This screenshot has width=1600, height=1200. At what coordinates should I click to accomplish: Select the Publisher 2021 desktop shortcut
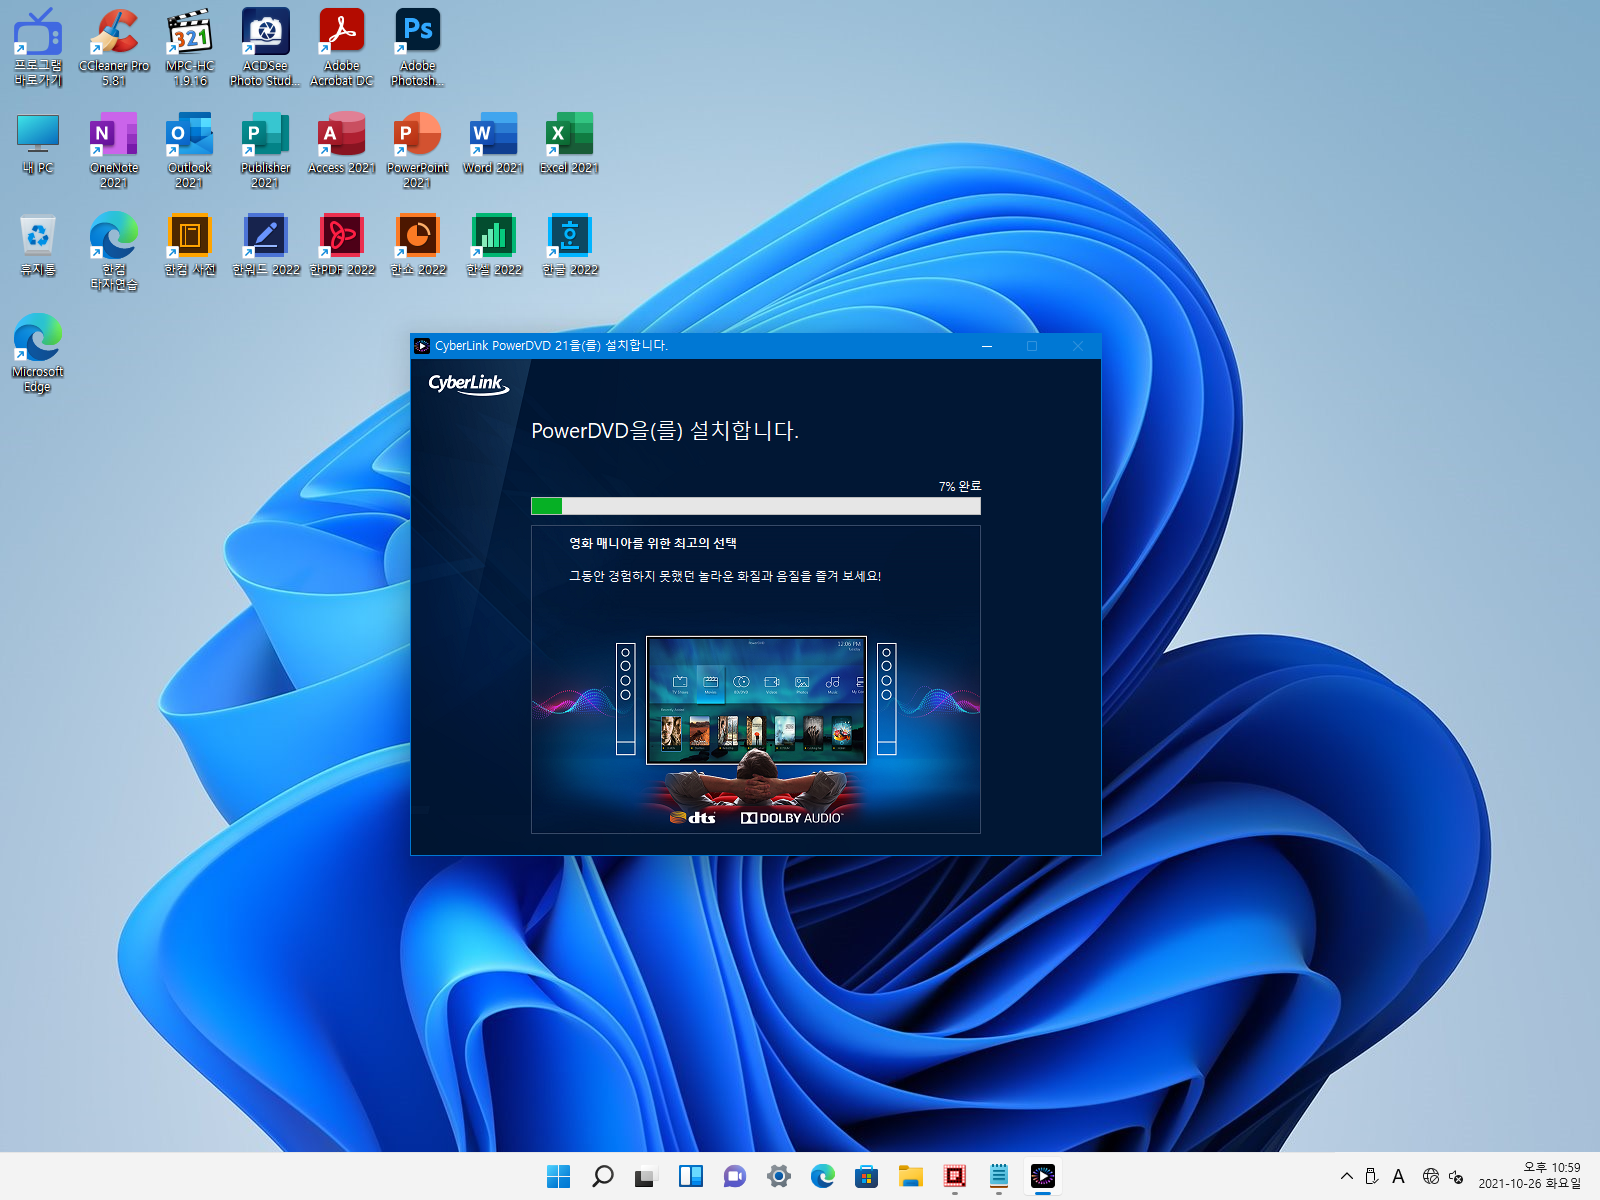(x=265, y=150)
